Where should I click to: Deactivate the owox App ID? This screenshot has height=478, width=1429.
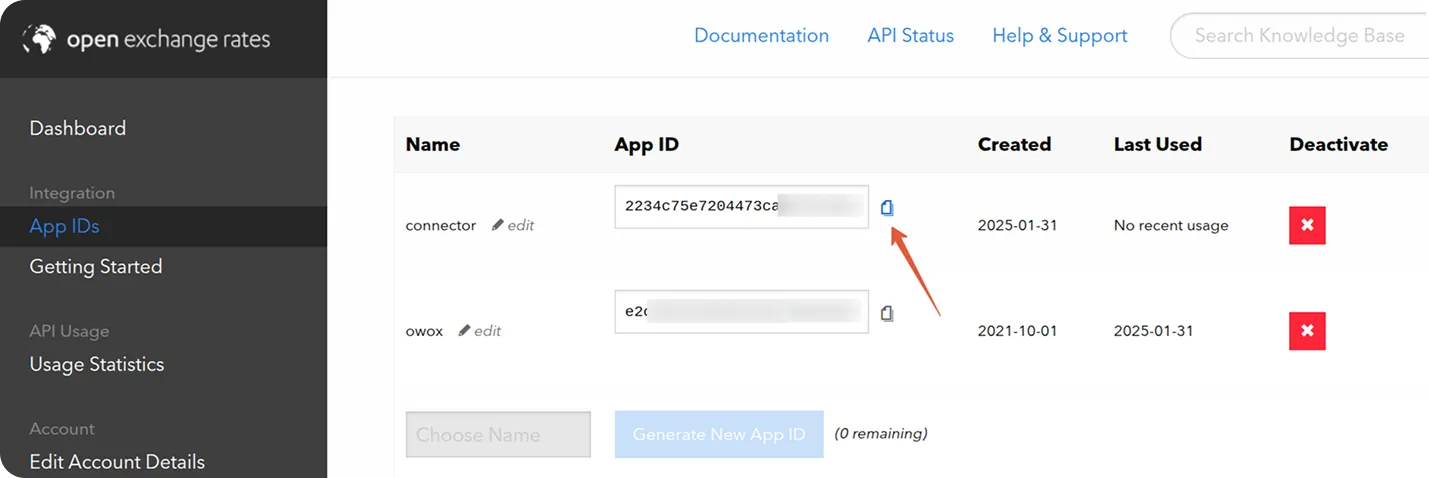[x=1306, y=331]
